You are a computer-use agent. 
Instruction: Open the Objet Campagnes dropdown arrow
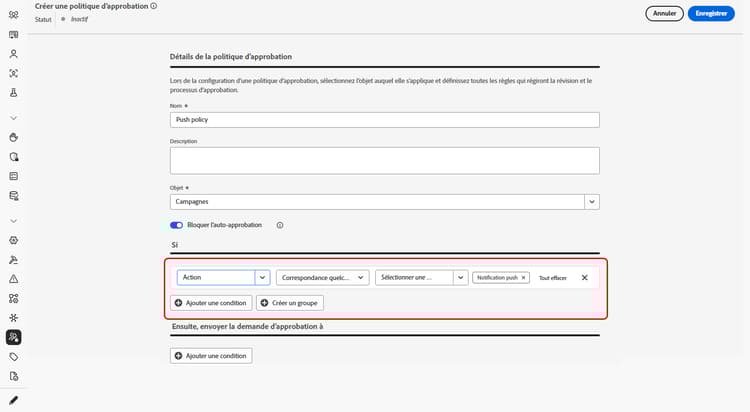coord(592,202)
